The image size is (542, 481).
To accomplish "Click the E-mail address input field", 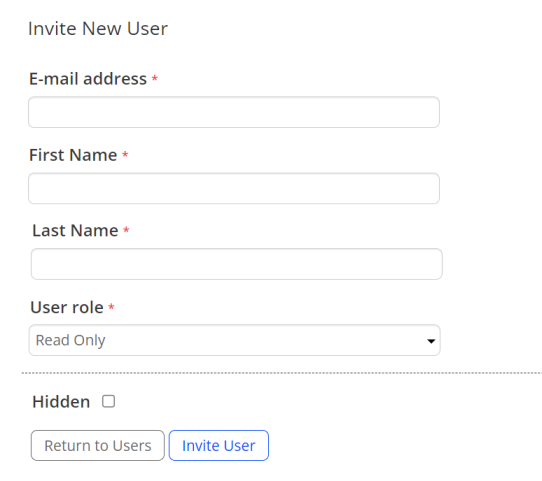I will point(234,112).
